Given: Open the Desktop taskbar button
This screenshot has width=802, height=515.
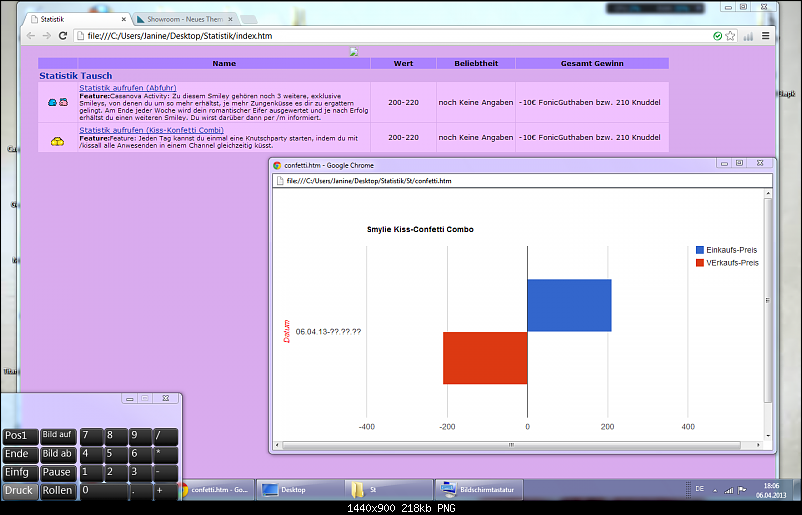Looking at the screenshot, I should click(x=300, y=490).
